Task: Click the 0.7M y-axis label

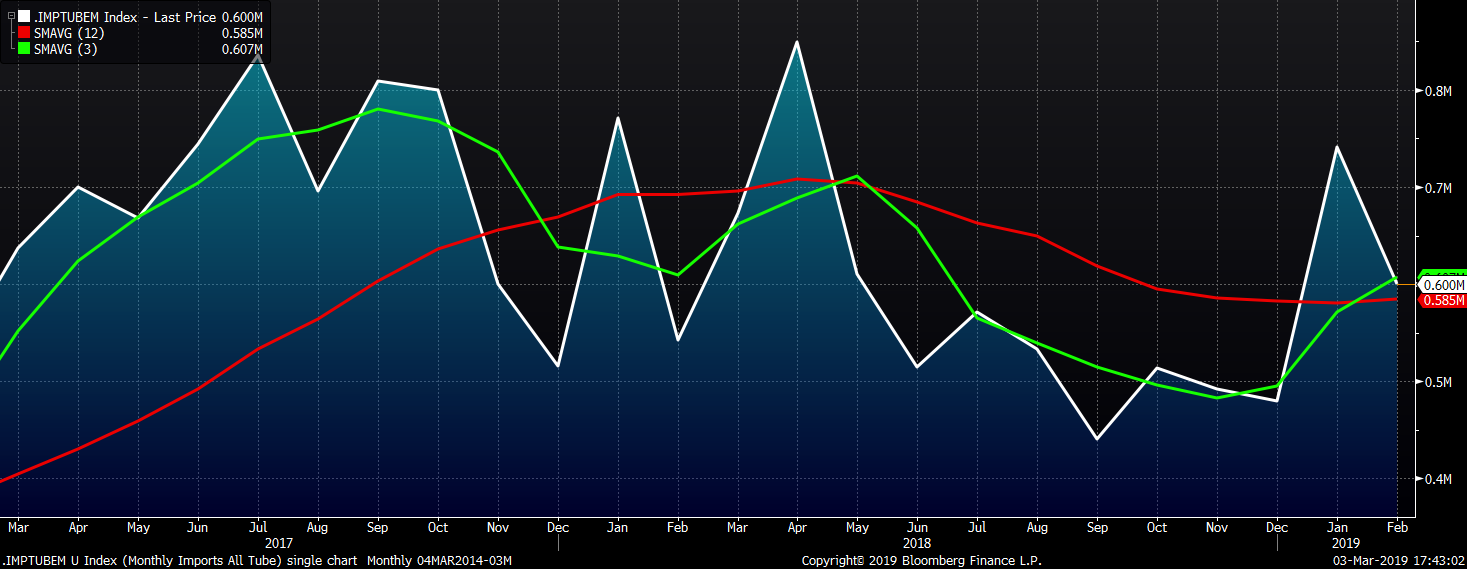Action: [1438, 188]
